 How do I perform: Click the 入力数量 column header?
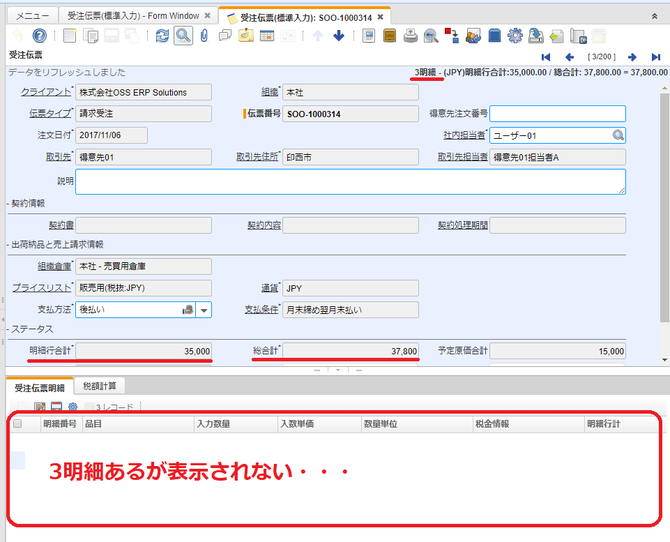235,424
